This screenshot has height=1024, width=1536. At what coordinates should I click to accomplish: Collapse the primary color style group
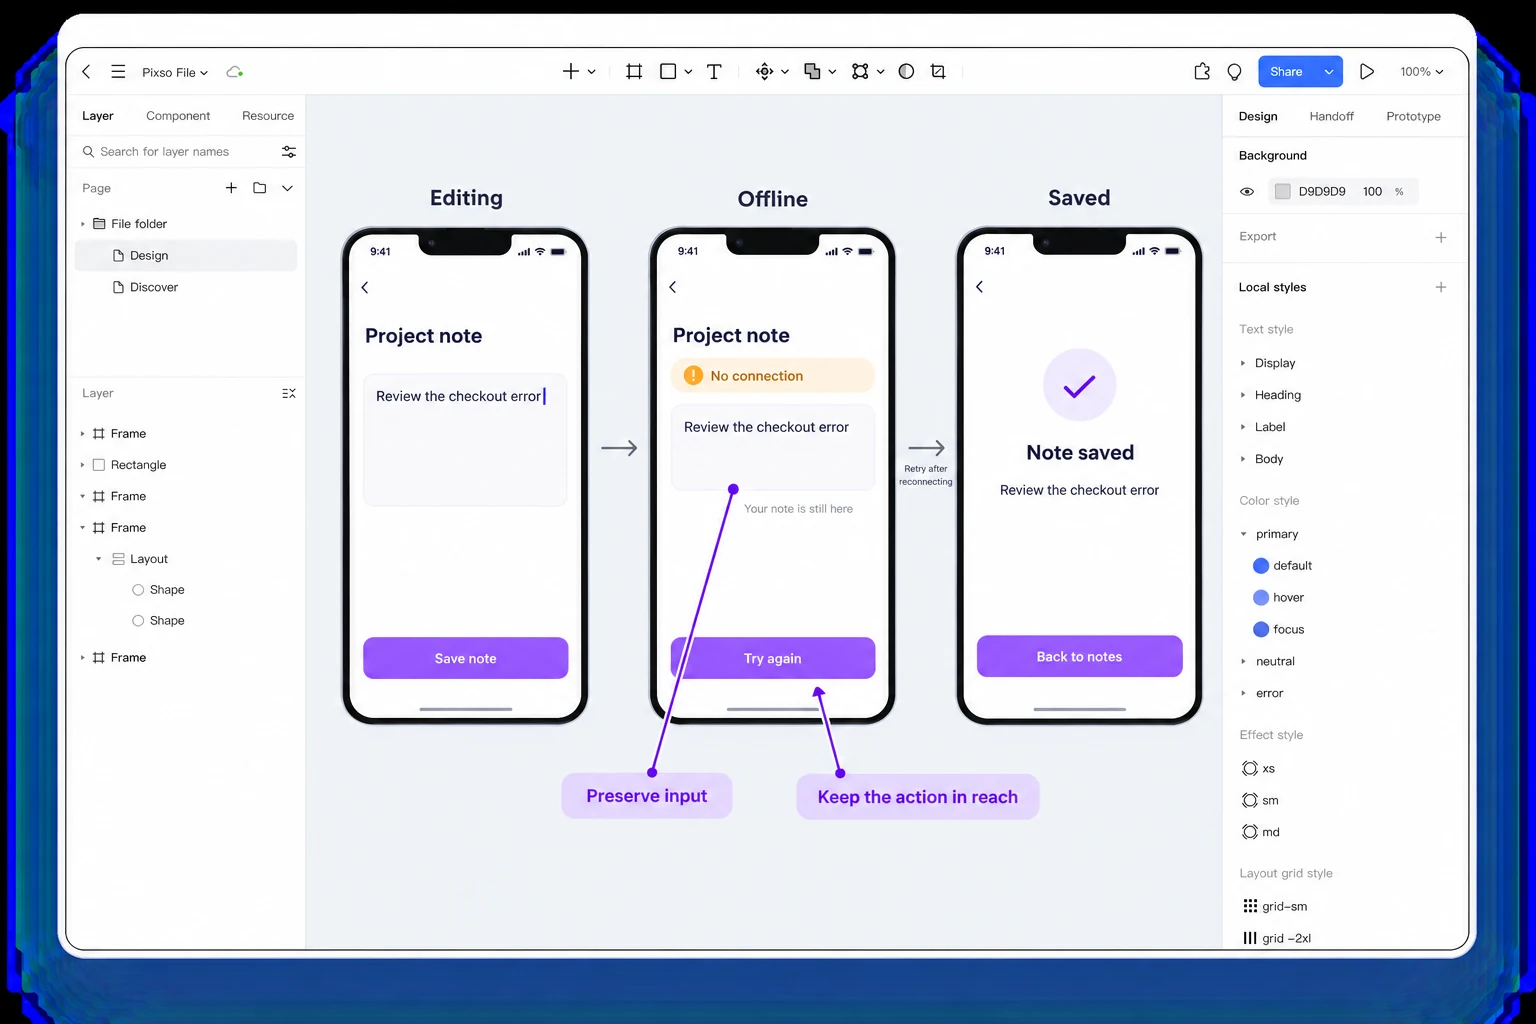coord(1243,534)
